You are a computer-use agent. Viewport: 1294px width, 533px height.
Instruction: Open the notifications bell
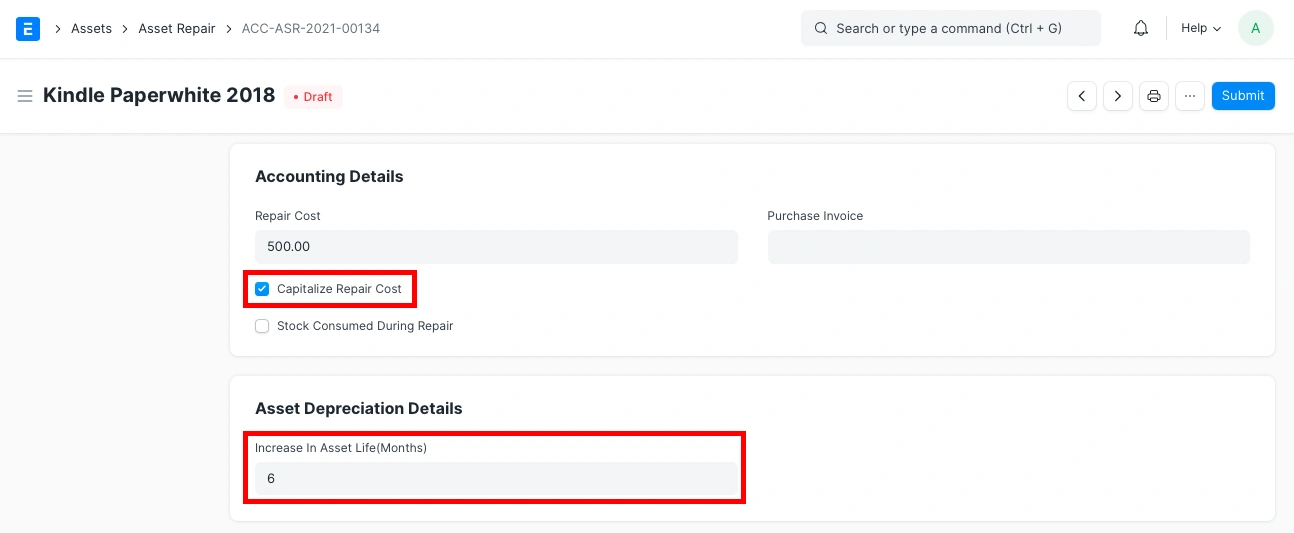pos(1141,29)
